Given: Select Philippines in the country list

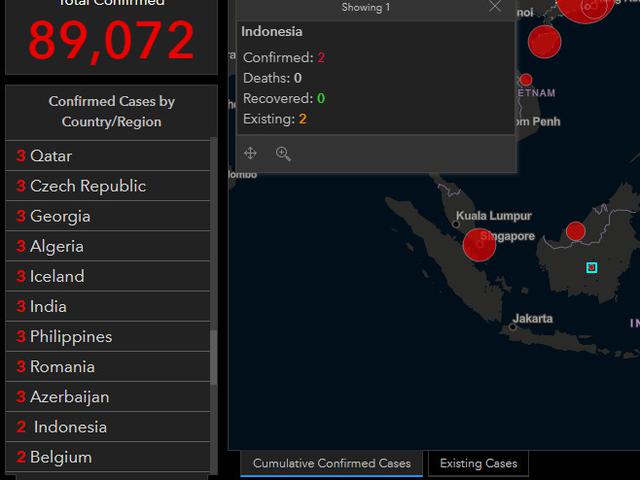Looking at the screenshot, I should 108,337.
